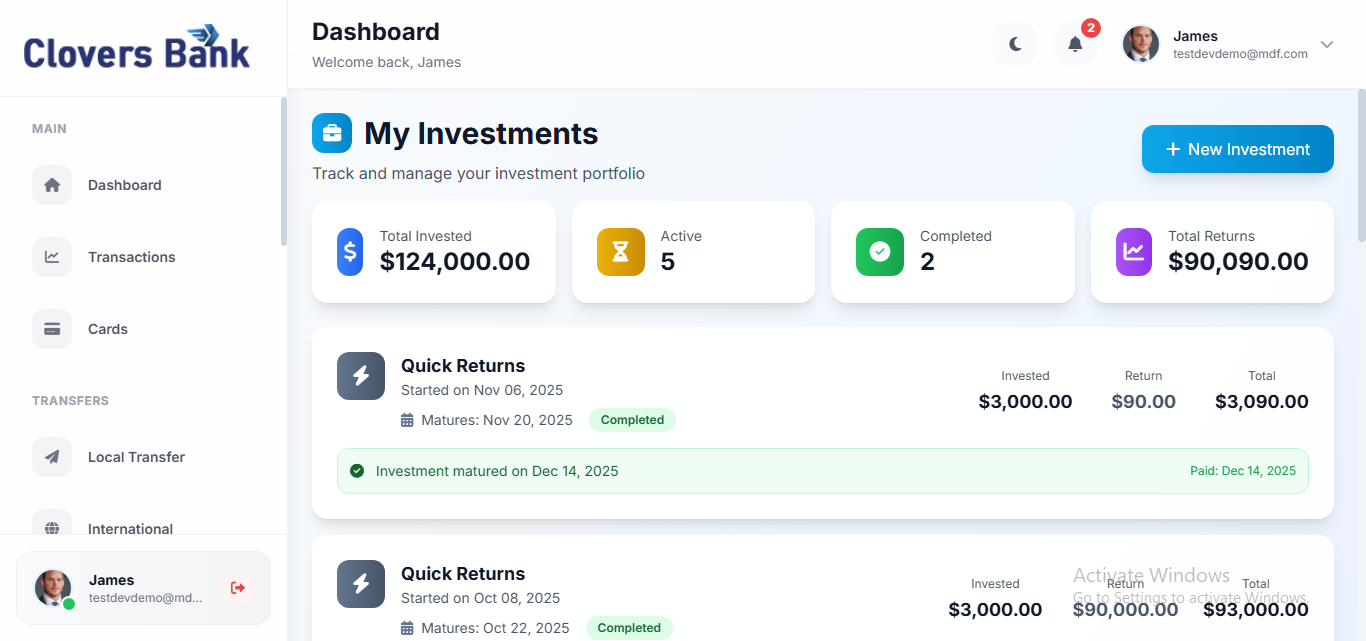This screenshot has width=1366, height=641.
Task: Click the Completed green checkmark icon
Action: tap(880, 252)
